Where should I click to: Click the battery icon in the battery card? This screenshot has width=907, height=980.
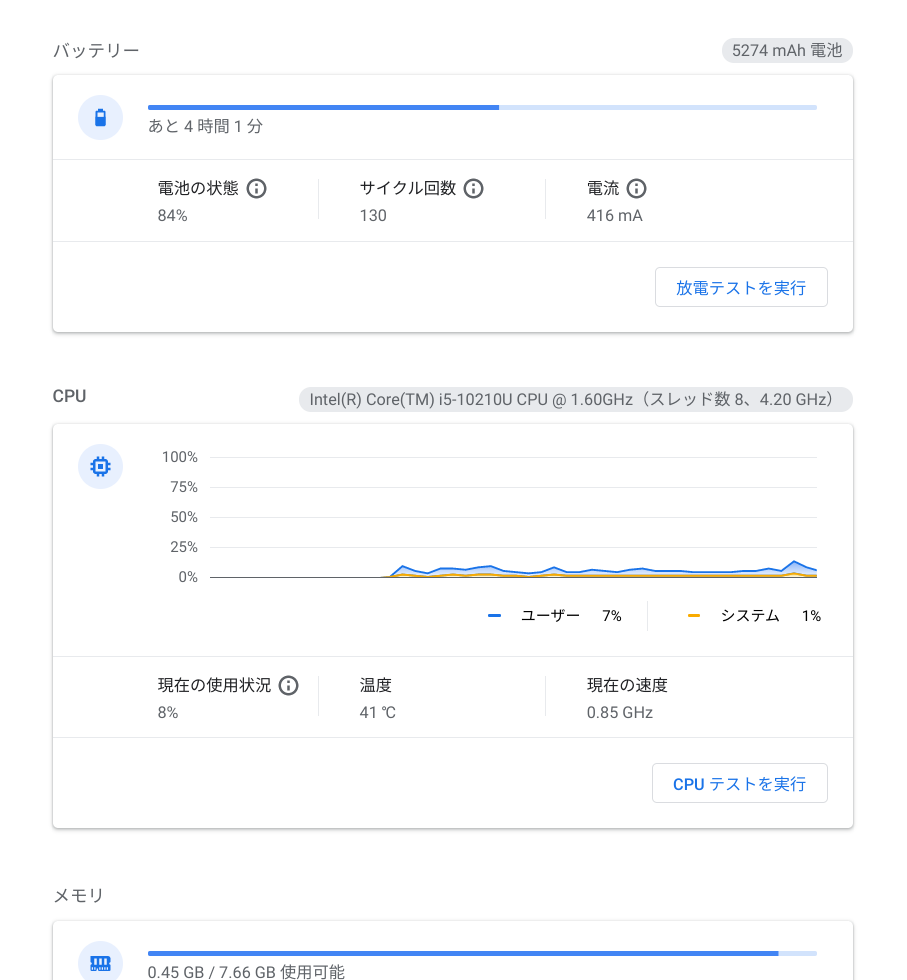tap(100, 118)
